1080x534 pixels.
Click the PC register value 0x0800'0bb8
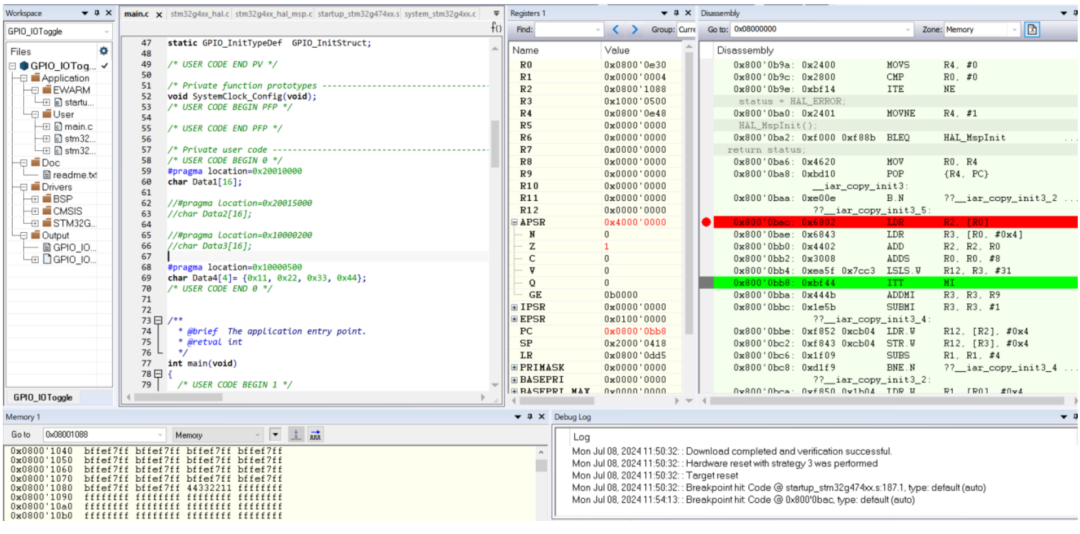(633, 331)
